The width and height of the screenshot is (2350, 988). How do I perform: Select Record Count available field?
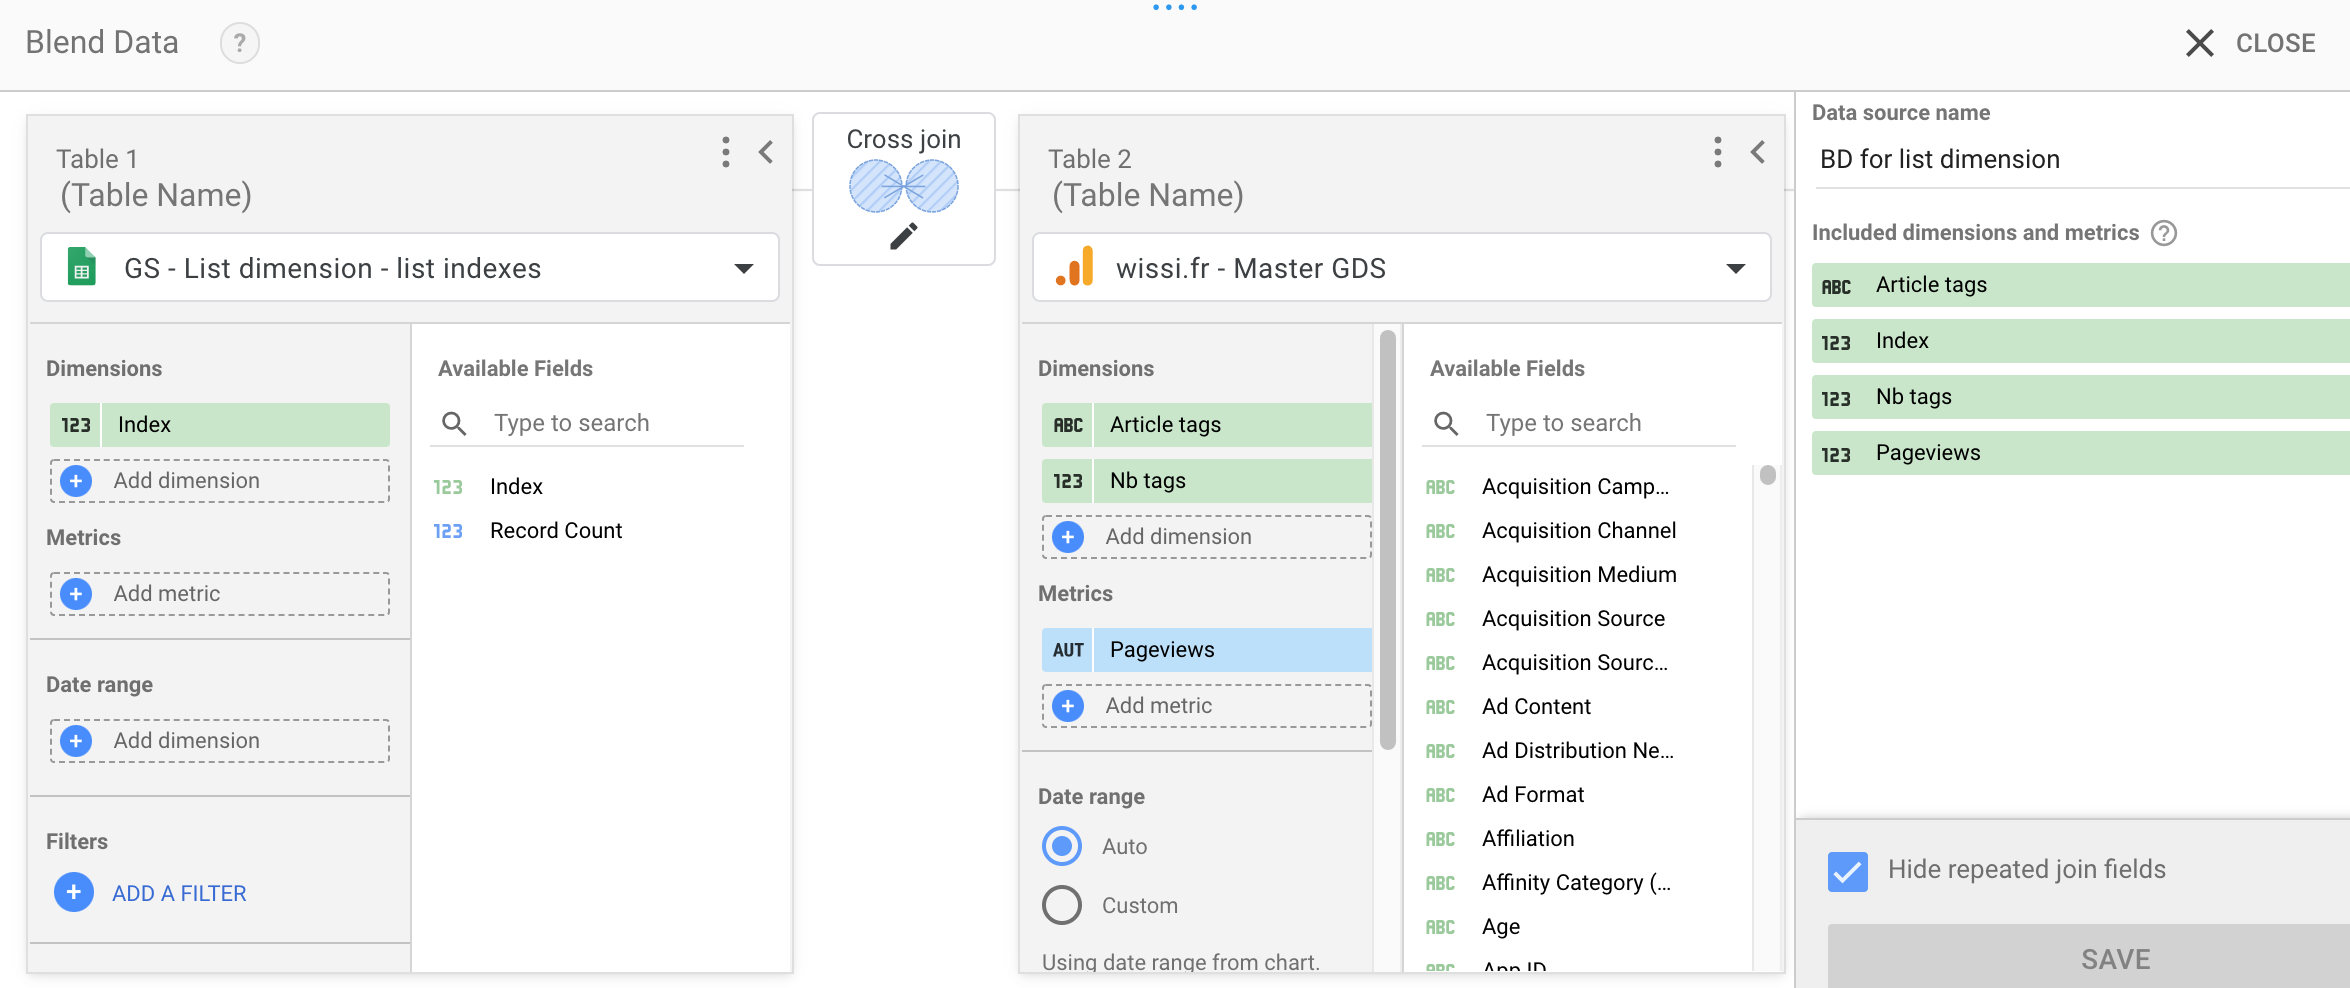(x=556, y=531)
